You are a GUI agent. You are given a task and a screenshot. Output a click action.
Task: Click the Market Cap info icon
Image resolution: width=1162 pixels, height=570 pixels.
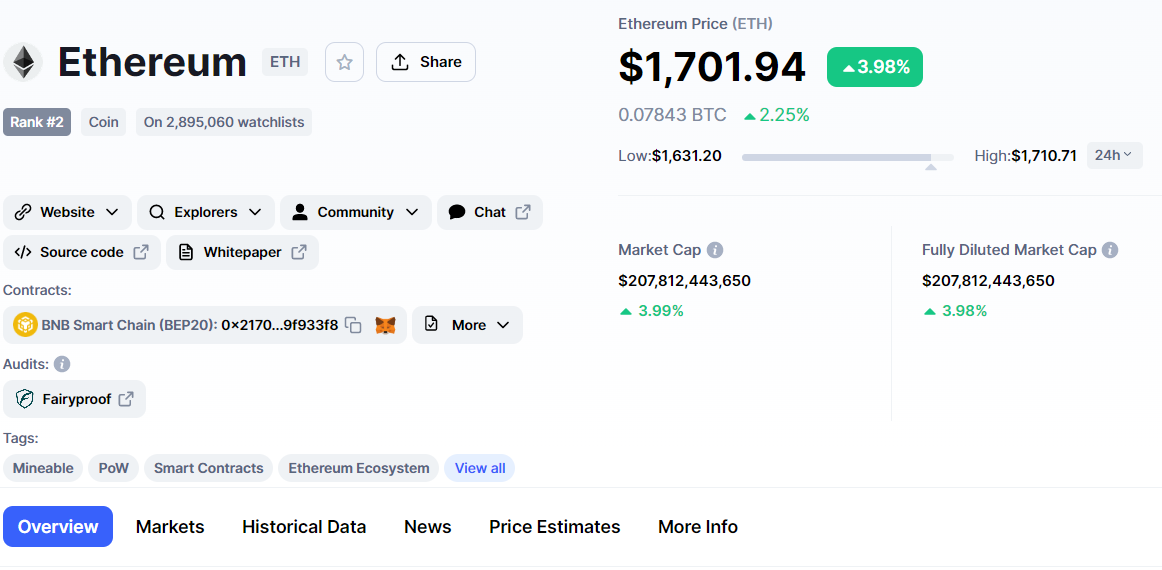tap(715, 251)
